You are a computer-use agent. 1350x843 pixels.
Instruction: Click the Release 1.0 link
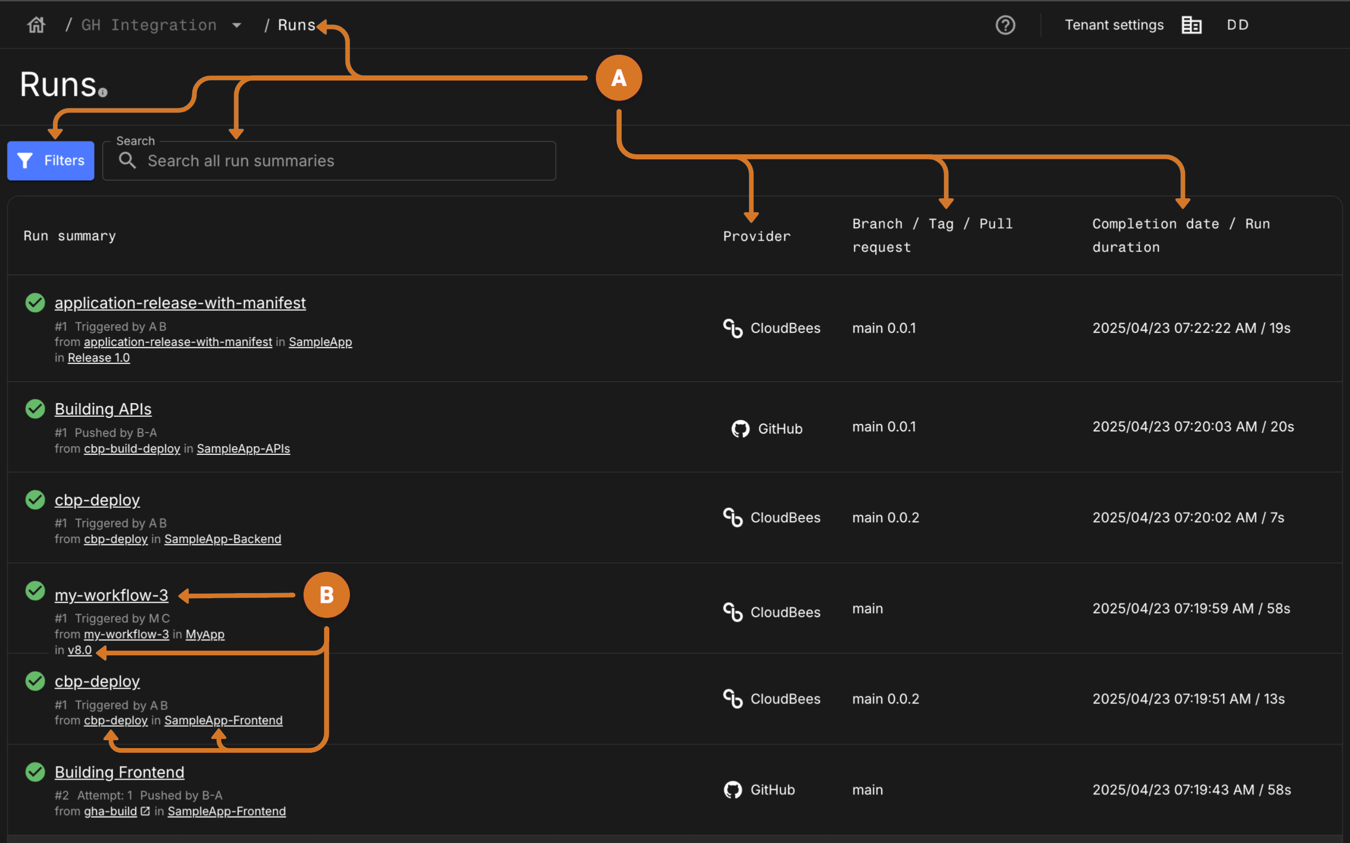coord(98,358)
